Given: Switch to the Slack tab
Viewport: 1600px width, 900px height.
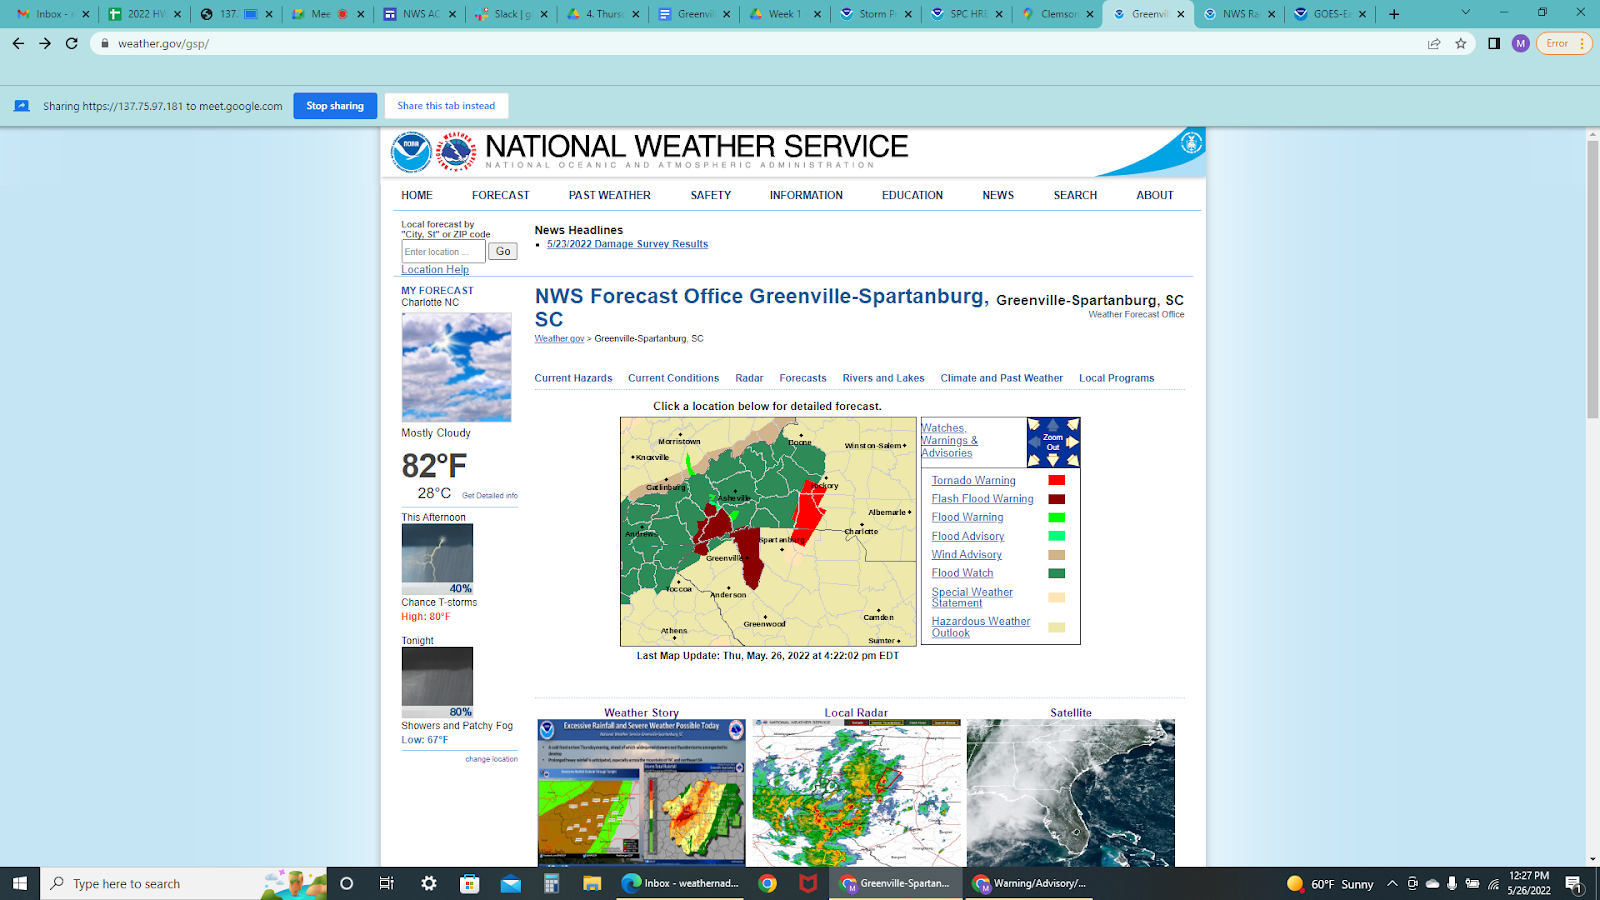Looking at the screenshot, I should (x=512, y=14).
